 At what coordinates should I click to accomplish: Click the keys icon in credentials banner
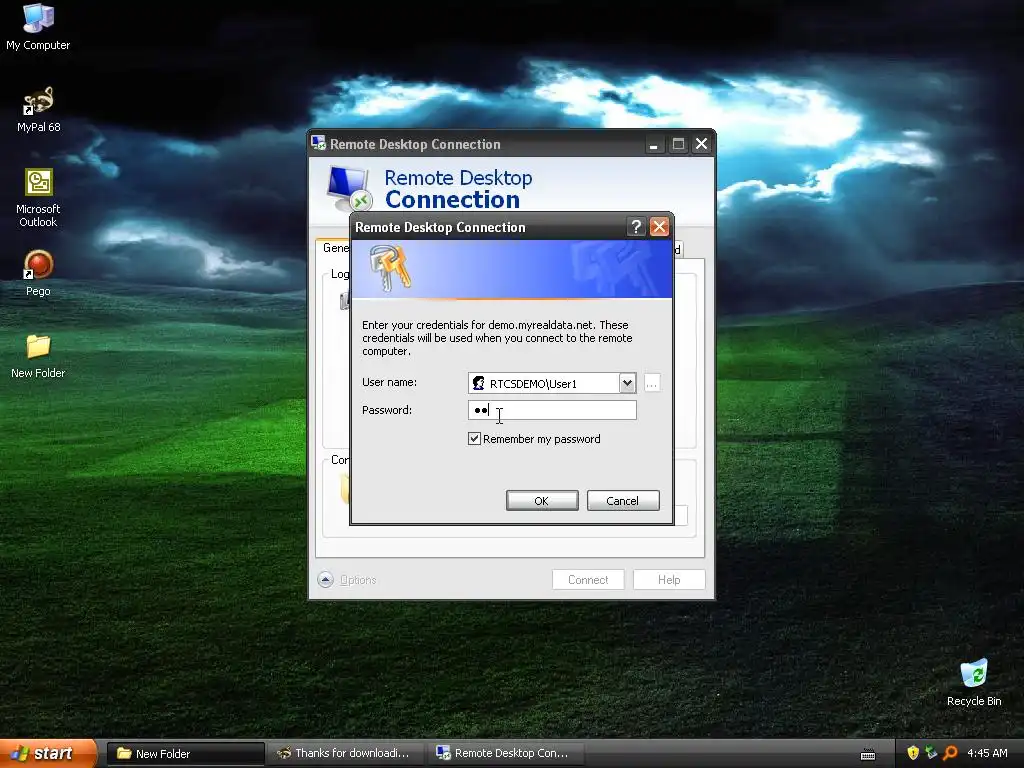[x=390, y=268]
